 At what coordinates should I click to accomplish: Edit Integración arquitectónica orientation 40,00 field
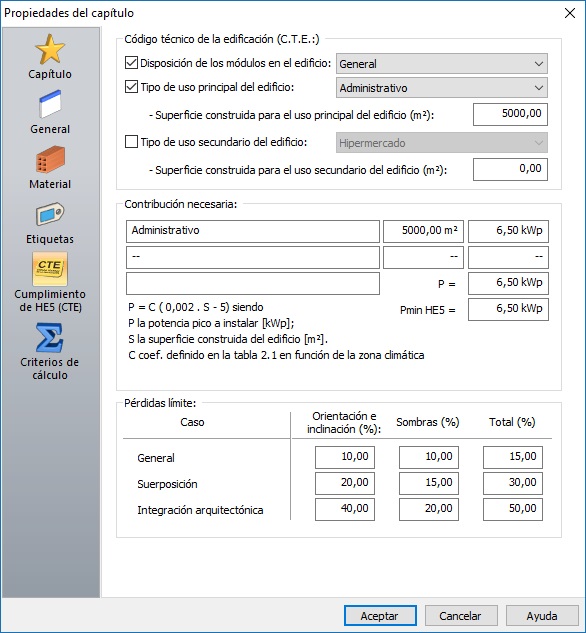pyautogui.click(x=345, y=509)
